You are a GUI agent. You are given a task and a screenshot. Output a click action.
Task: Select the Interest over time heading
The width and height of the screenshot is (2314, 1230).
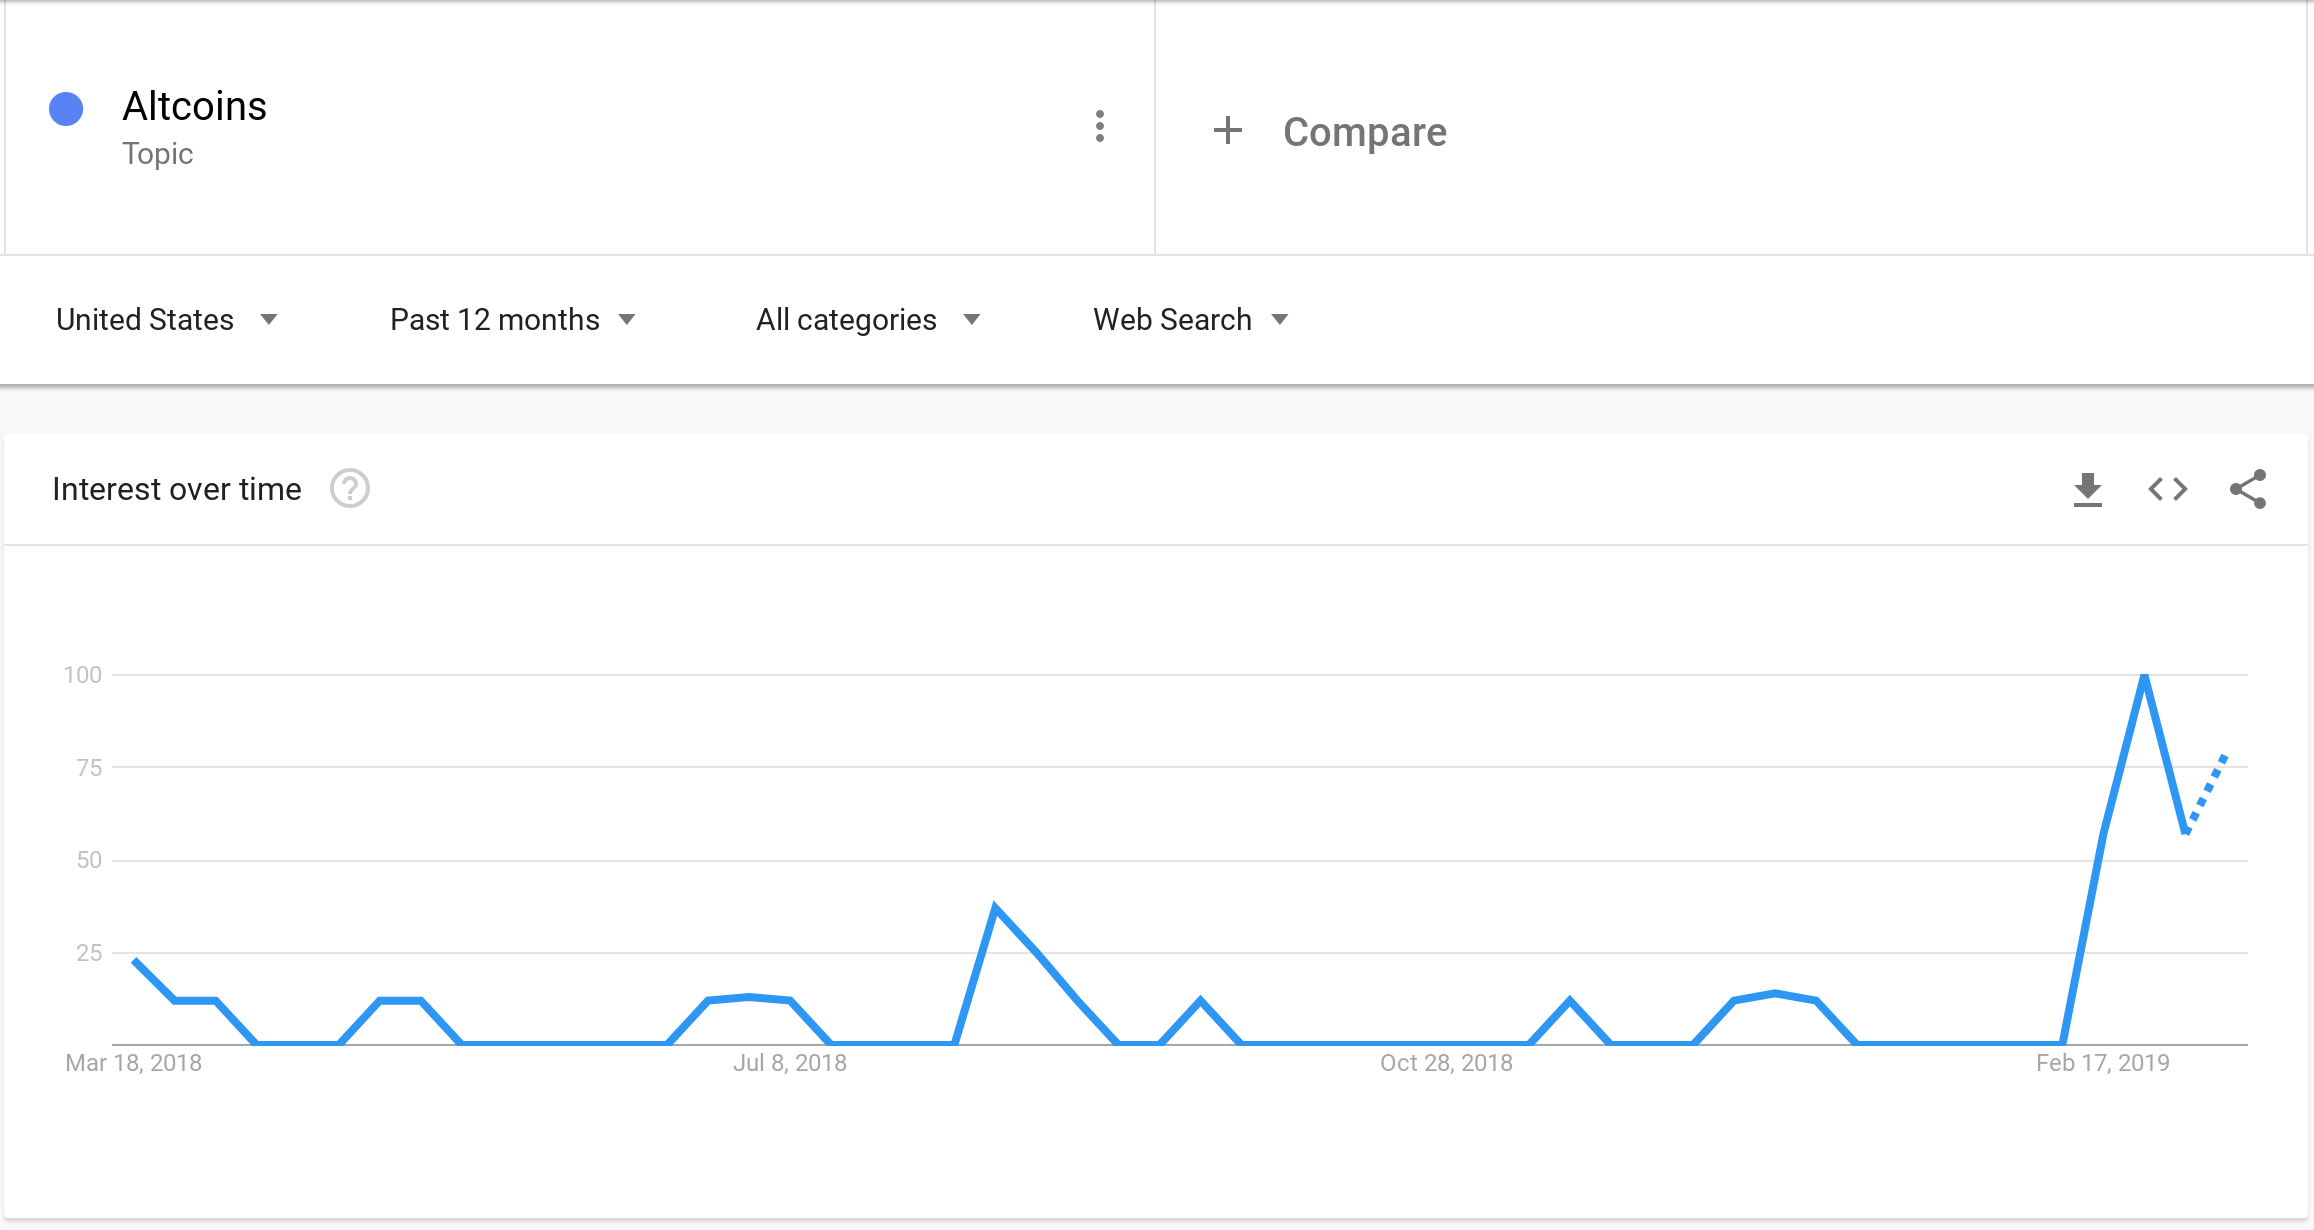pyautogui.click(x=177, y=489)
